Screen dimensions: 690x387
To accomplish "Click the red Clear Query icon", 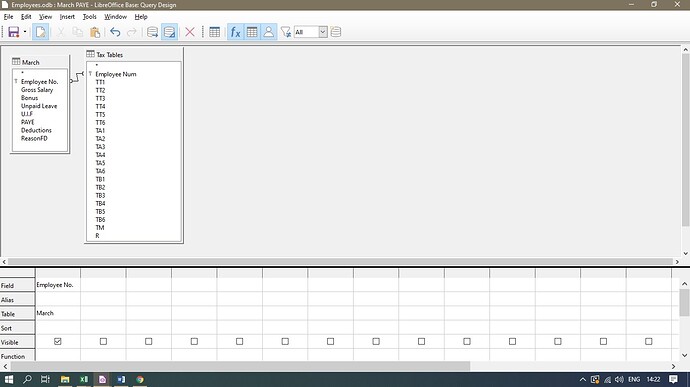I will [190, 32].
